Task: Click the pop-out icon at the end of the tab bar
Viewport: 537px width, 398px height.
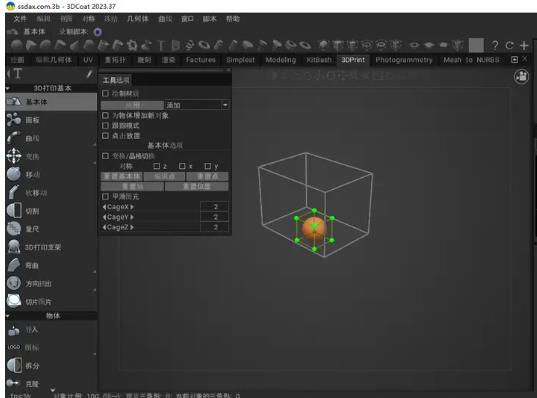Action: coord(514,60)
